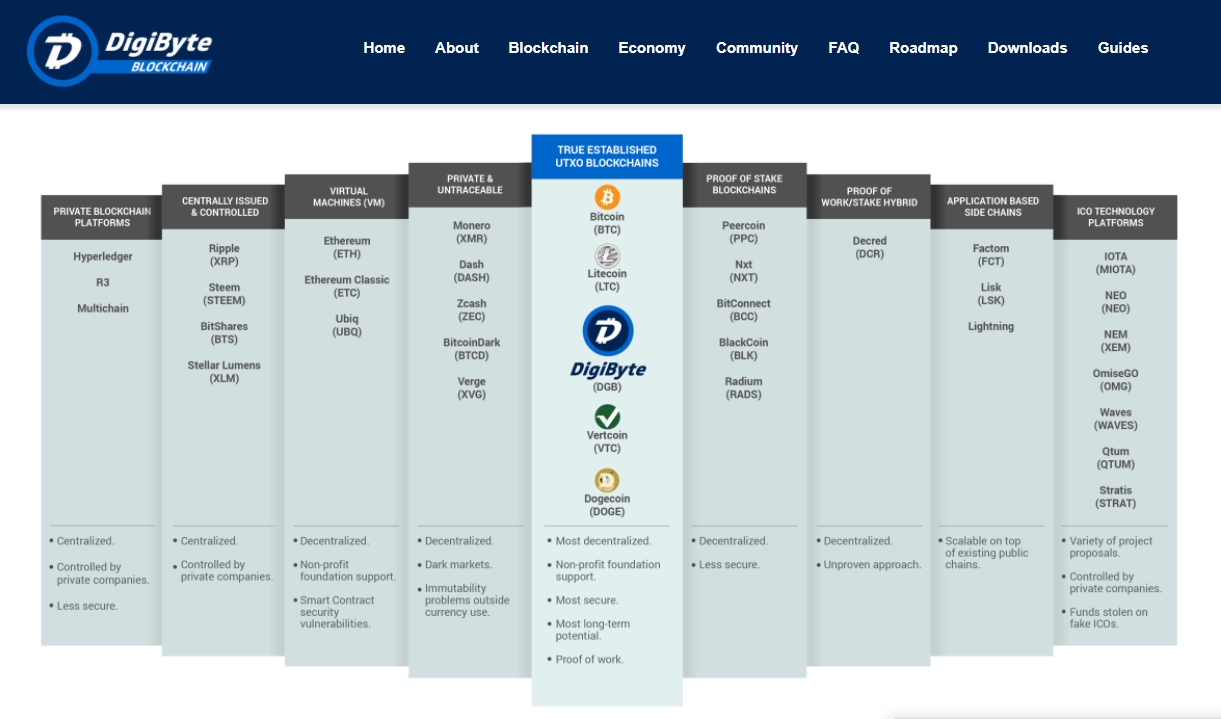Select the Guides menu item

click(1123, 48)
